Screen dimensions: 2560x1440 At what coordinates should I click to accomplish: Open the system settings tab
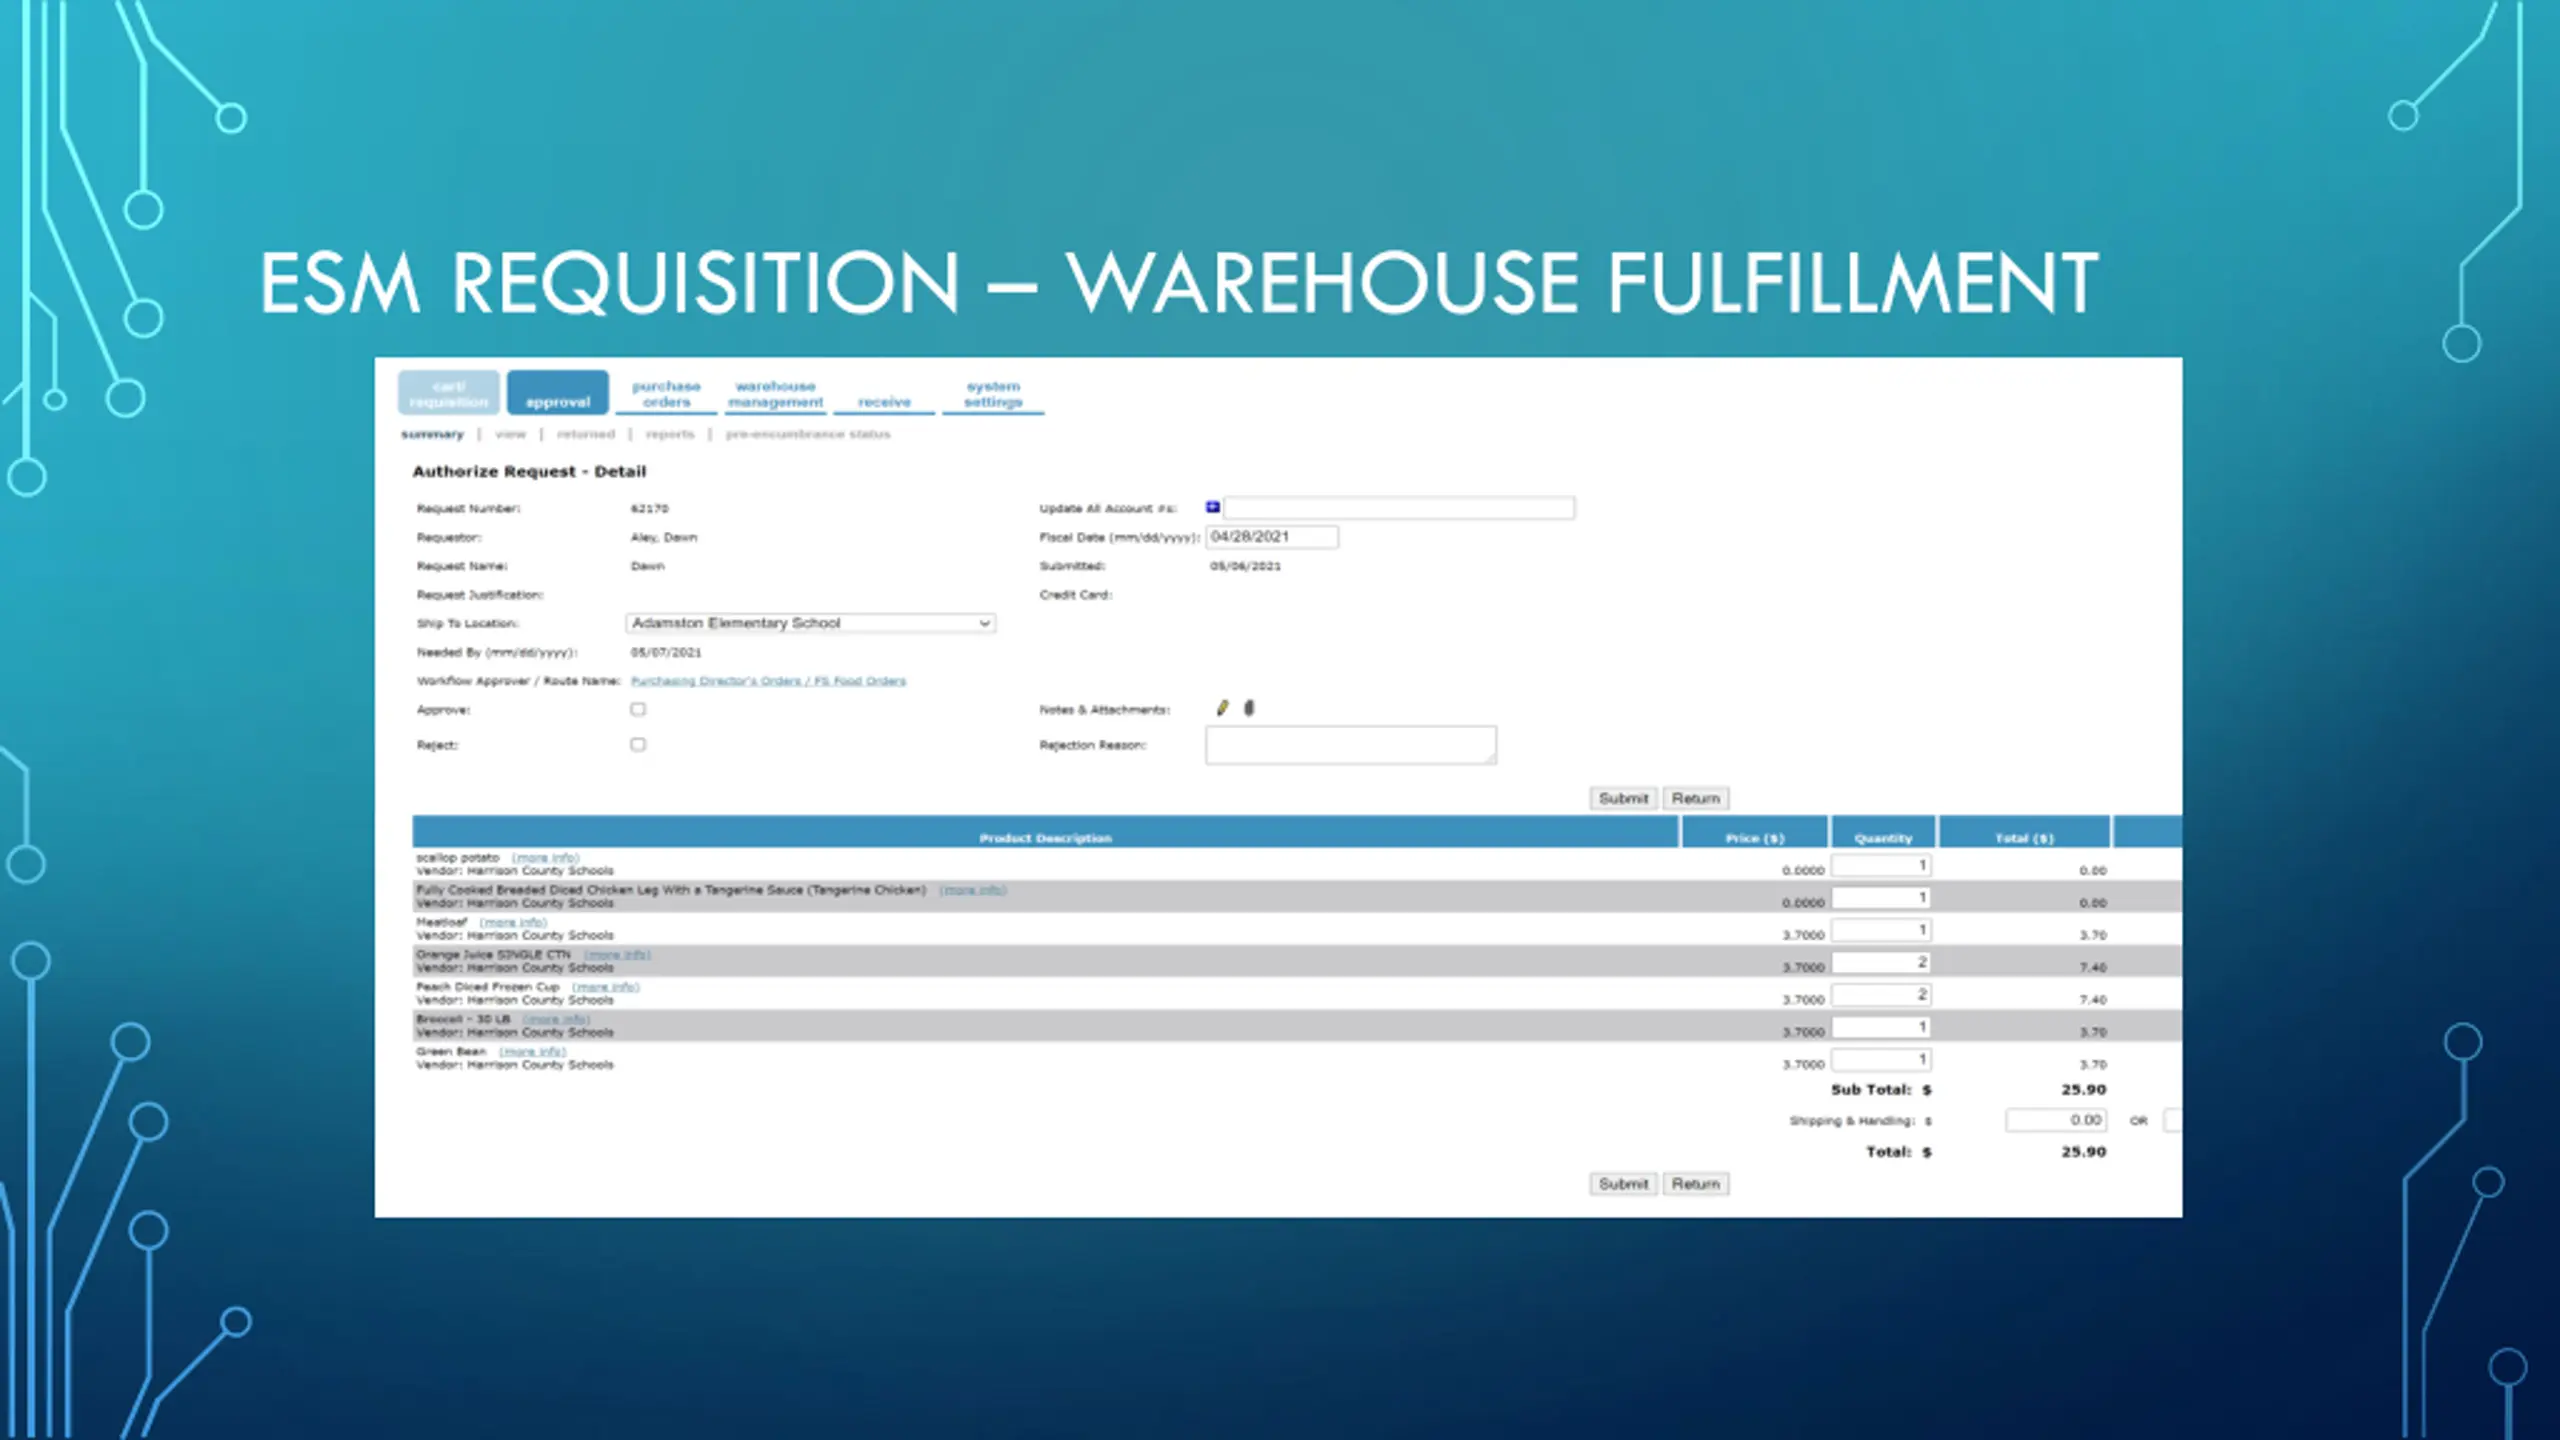[993, 393]
